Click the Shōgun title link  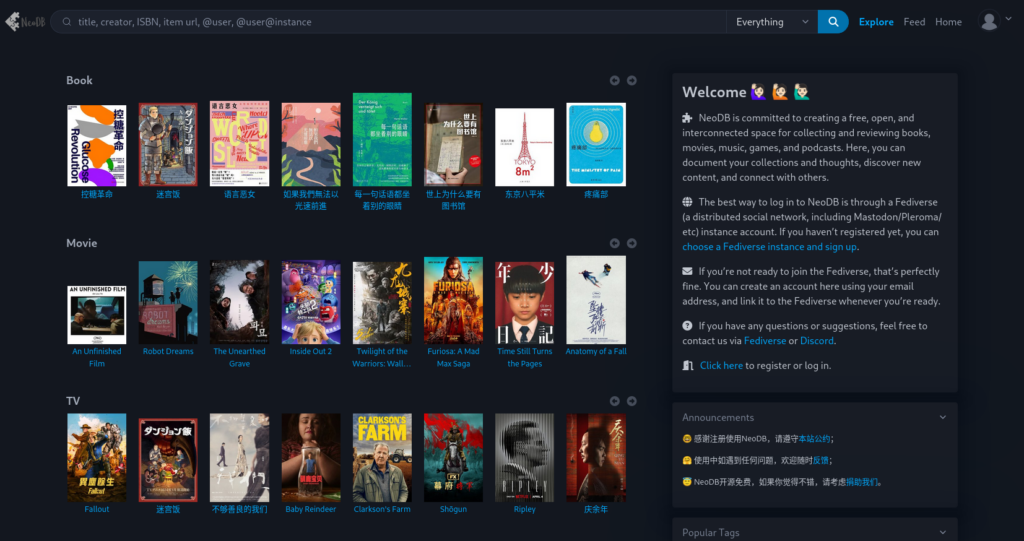click(x=453, y=509)
